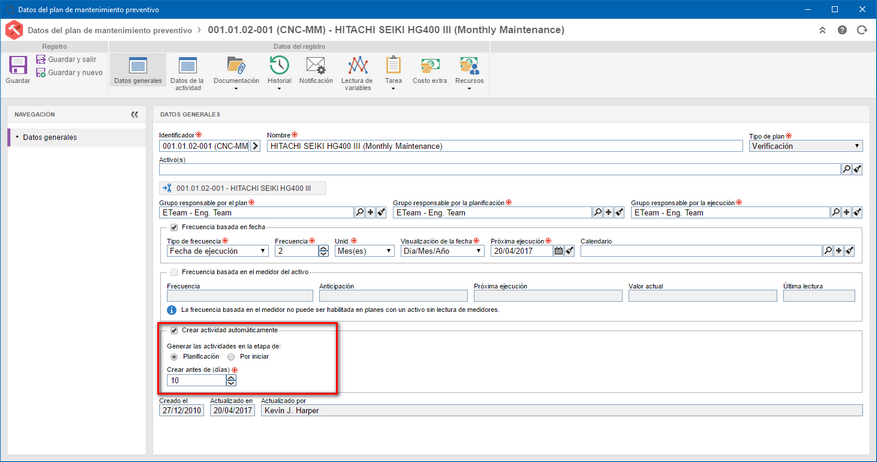877x462 pixels.
Task: Add new Grupo responsable por el plan
Action: 370,213
